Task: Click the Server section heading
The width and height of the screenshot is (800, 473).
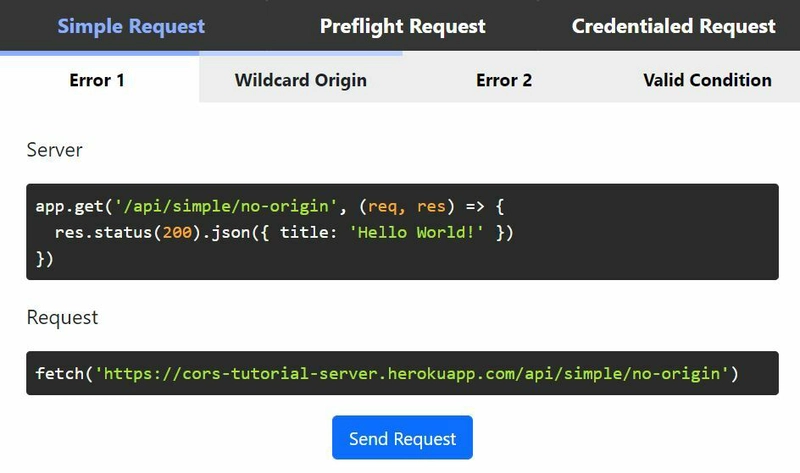Action: pyautogui.click(x=54, y=150)
